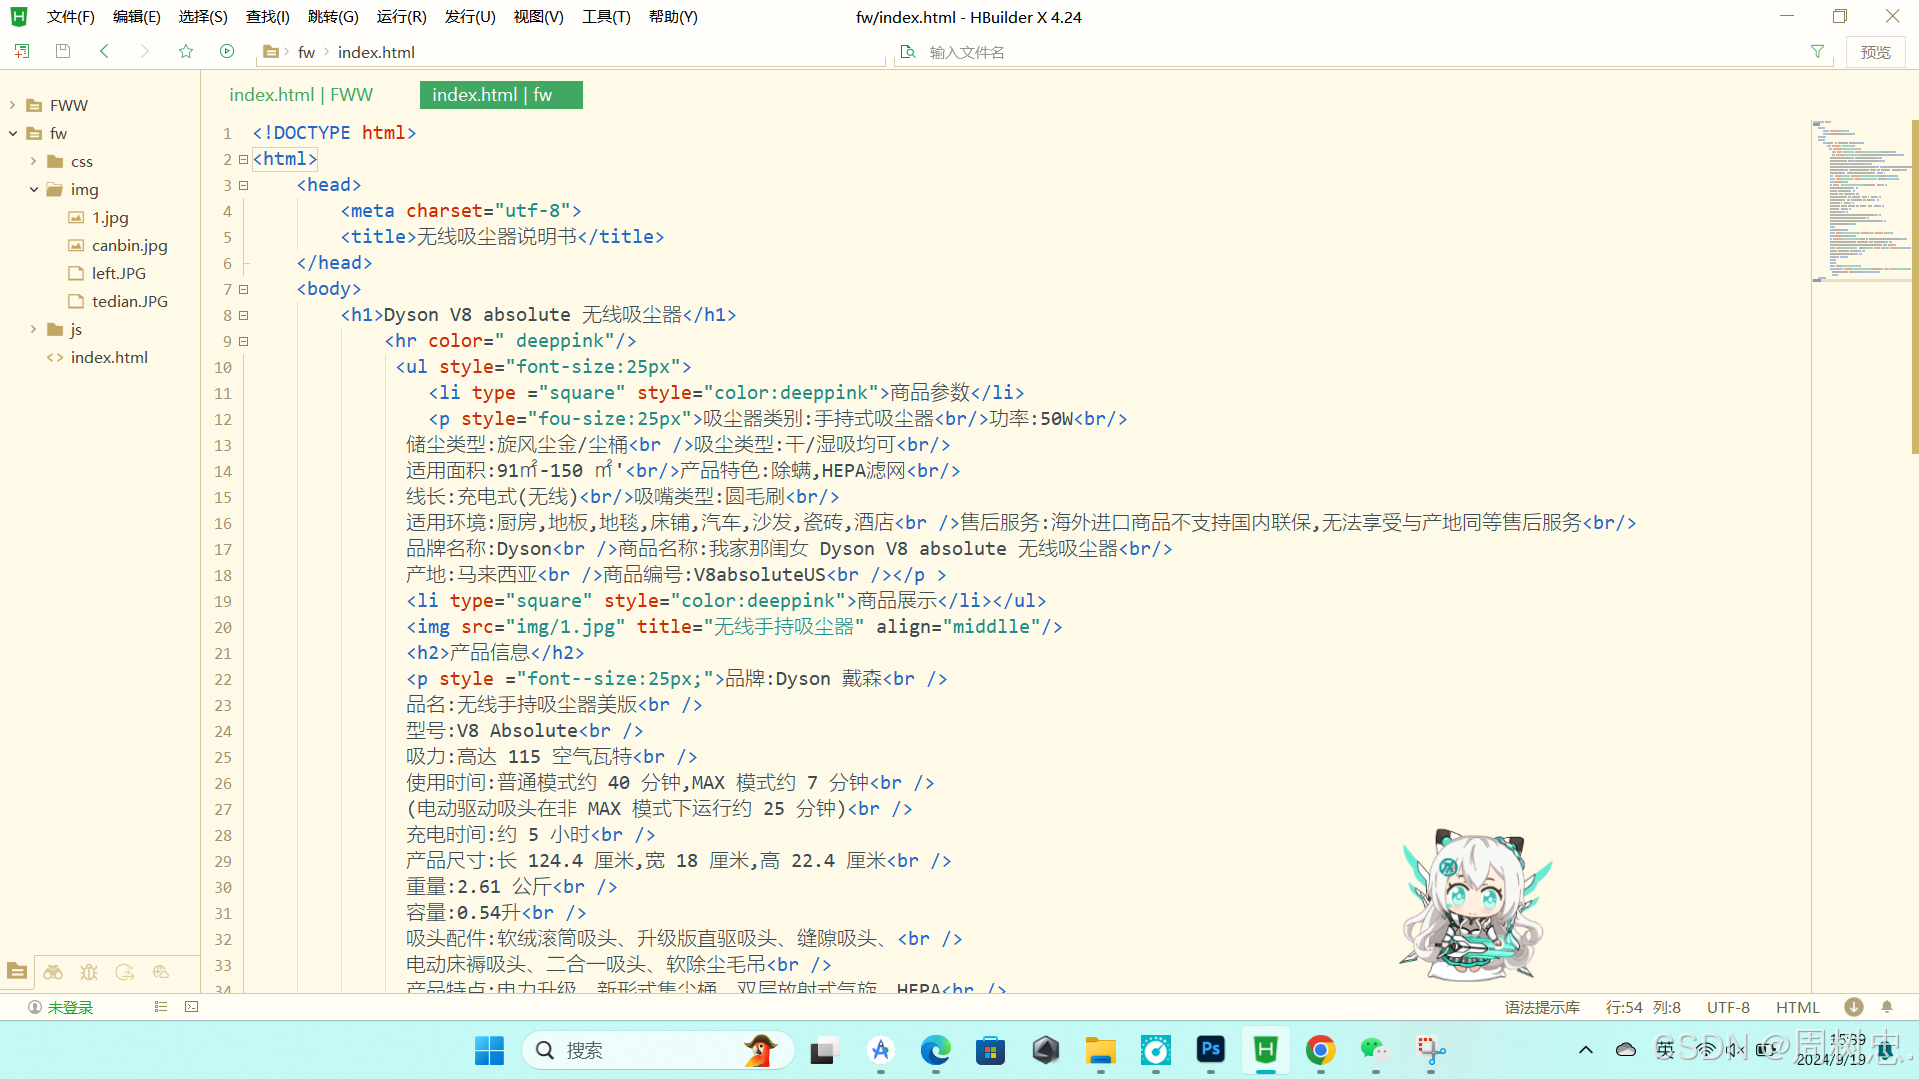Expand the css folder
The height and width of the screenshot is (1079, 1919).
point(33,161)
